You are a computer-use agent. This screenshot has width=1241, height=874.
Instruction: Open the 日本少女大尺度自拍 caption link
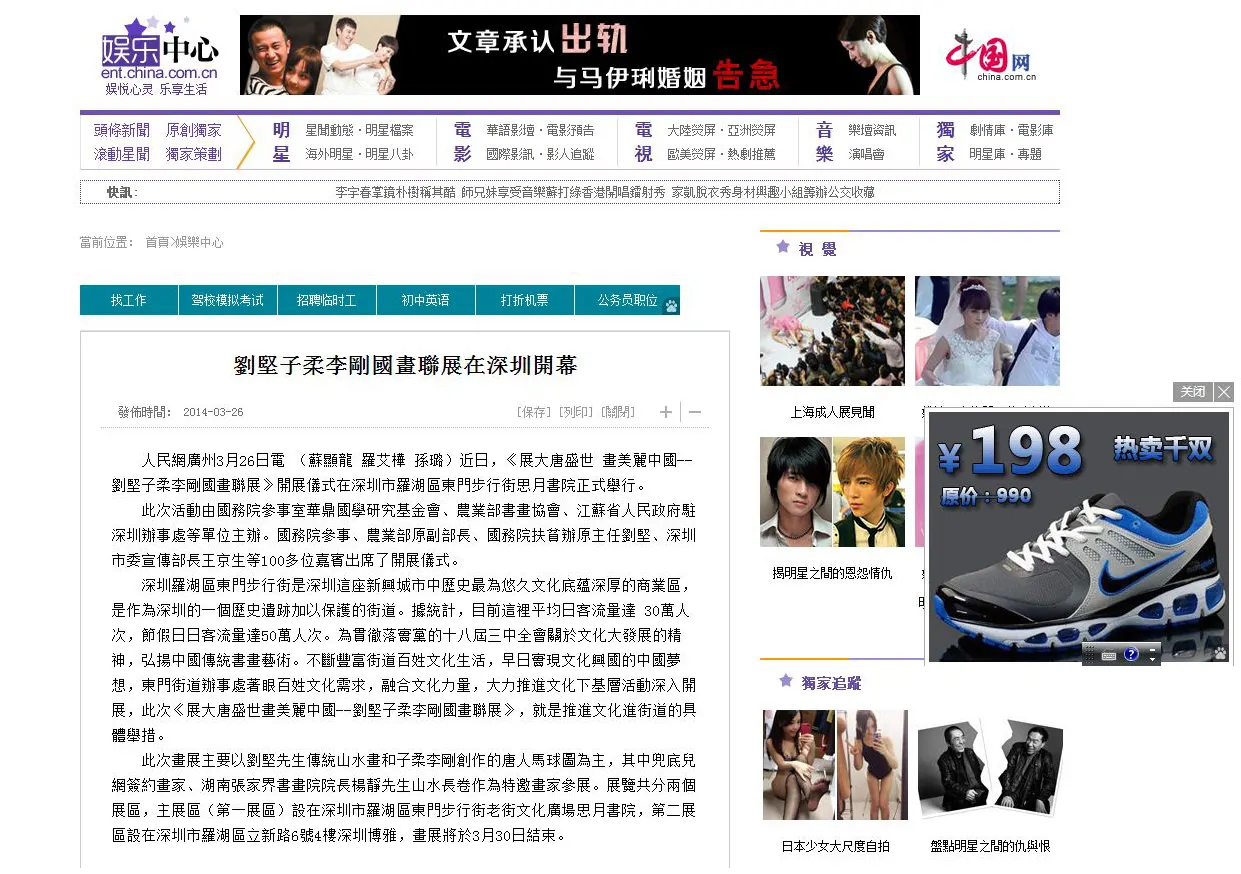pos(835,846)
